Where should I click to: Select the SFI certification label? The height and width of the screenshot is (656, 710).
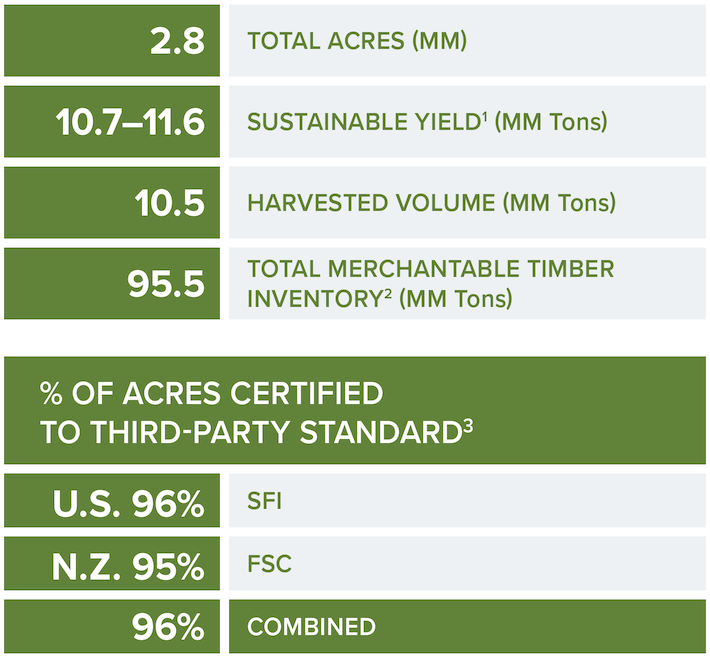point(264,501)
